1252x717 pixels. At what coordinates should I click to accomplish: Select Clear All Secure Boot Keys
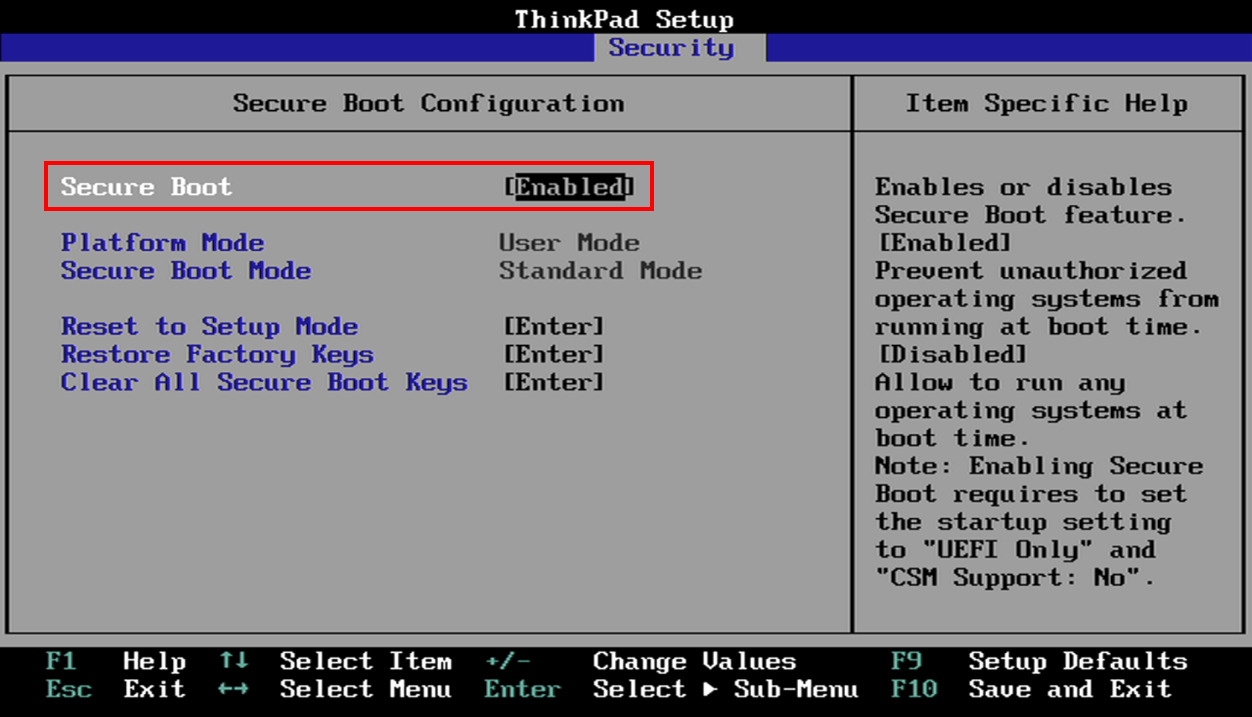pyautogui.click(x=264, y=383)
